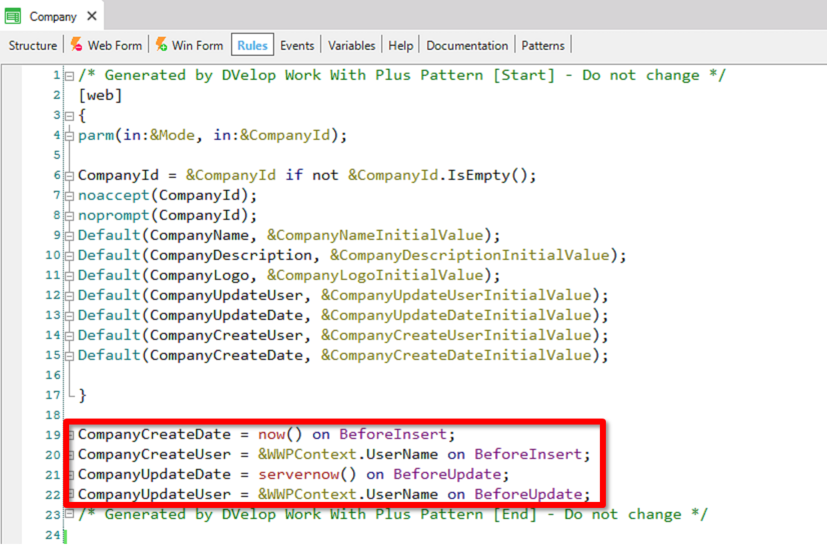
Task: Collapse the noaccept rule fold marker
Action: pyautogui.click(x=69, y=196)
